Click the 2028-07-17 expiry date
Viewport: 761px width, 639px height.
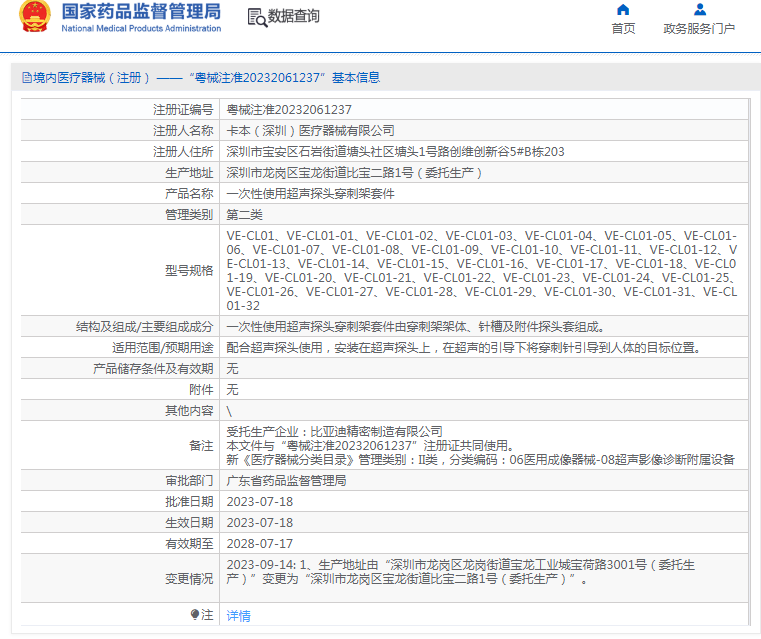(260, 544)
